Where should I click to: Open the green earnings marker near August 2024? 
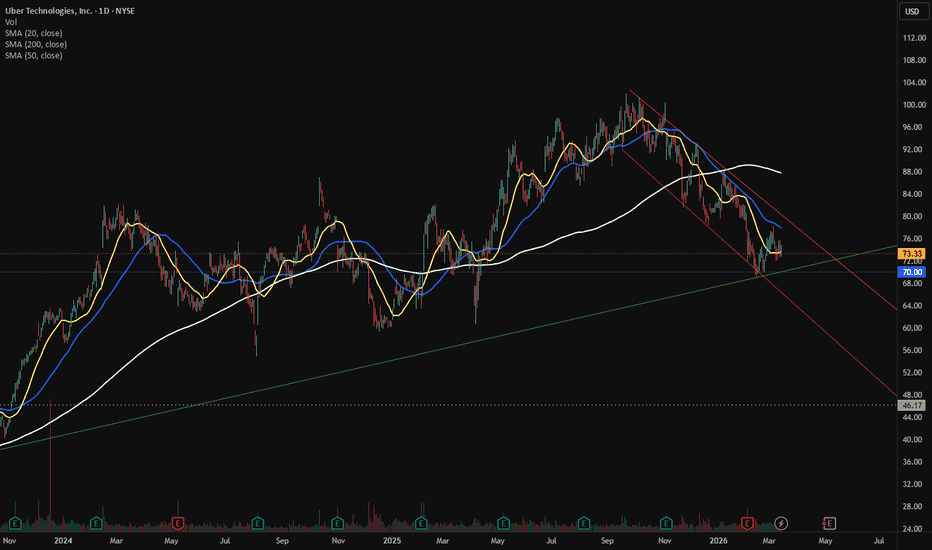257,522
